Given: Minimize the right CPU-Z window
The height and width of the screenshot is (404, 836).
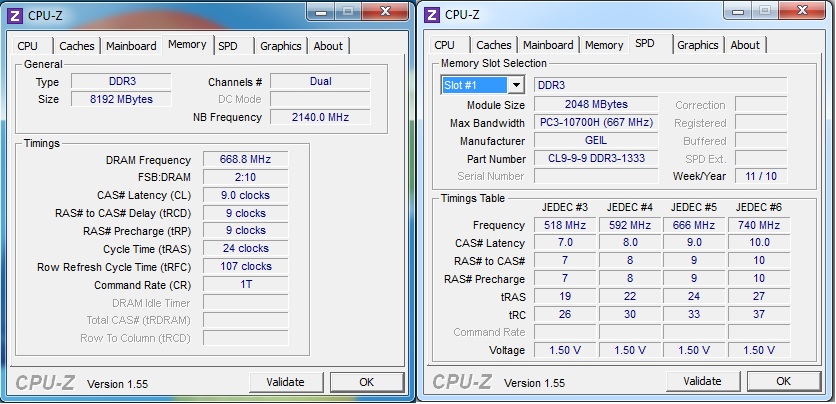Looking at the screenshot, I should (x=738, y=11).
